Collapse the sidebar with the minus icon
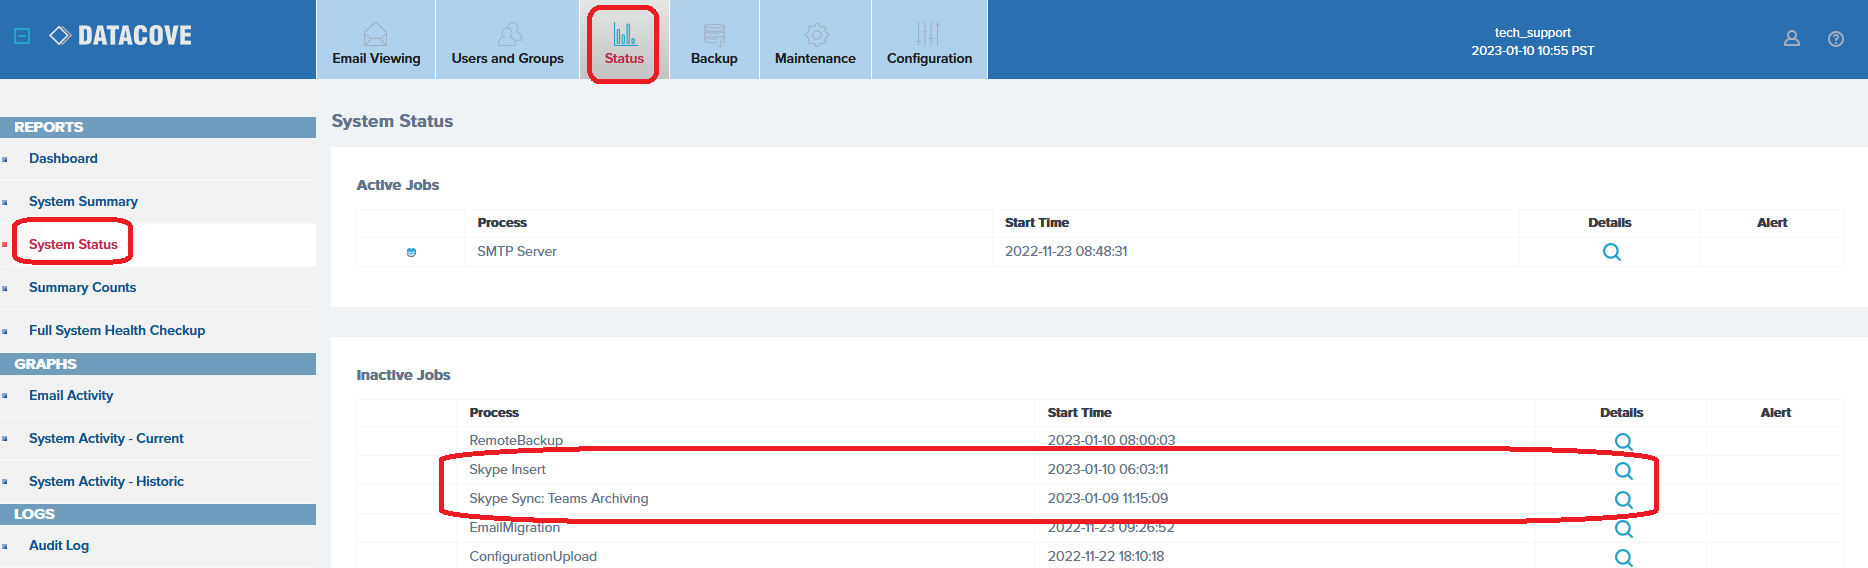The image size is (1868, 568). pyautogui.click(x=22, y=36)
